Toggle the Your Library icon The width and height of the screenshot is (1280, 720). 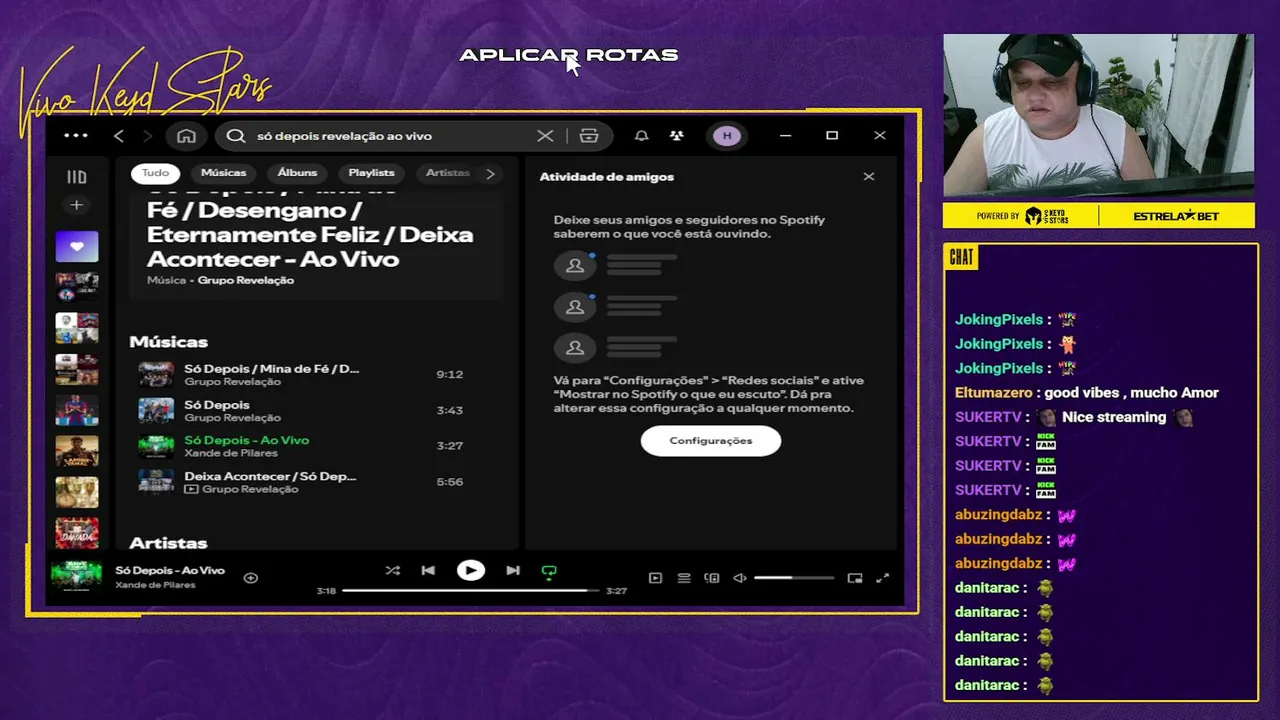click(76, 177)
